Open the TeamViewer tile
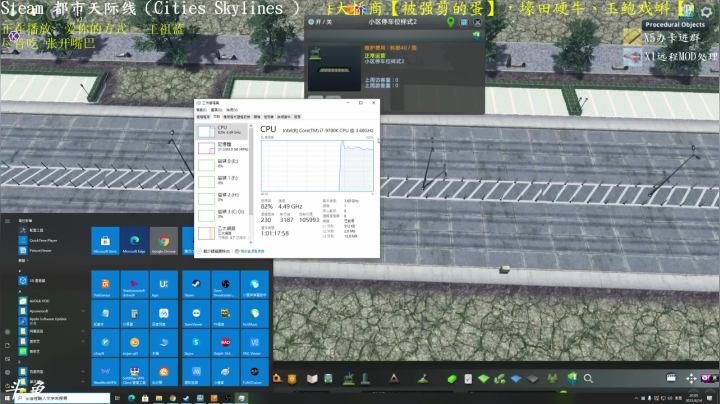 196,314
